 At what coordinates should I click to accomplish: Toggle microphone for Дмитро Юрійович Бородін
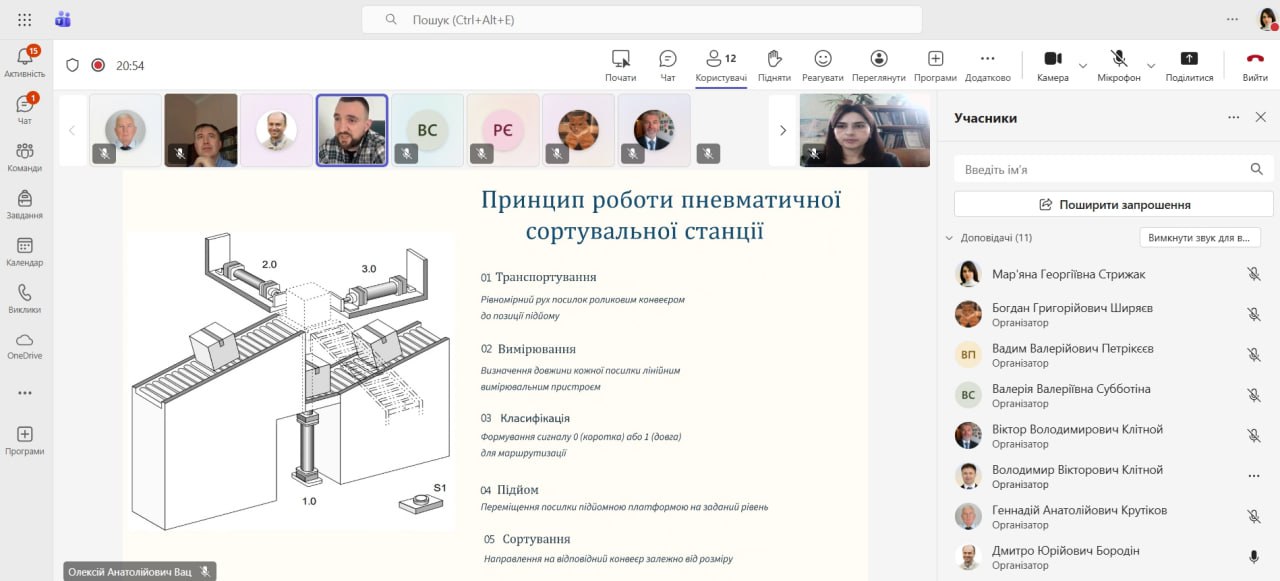point(1253,557)
